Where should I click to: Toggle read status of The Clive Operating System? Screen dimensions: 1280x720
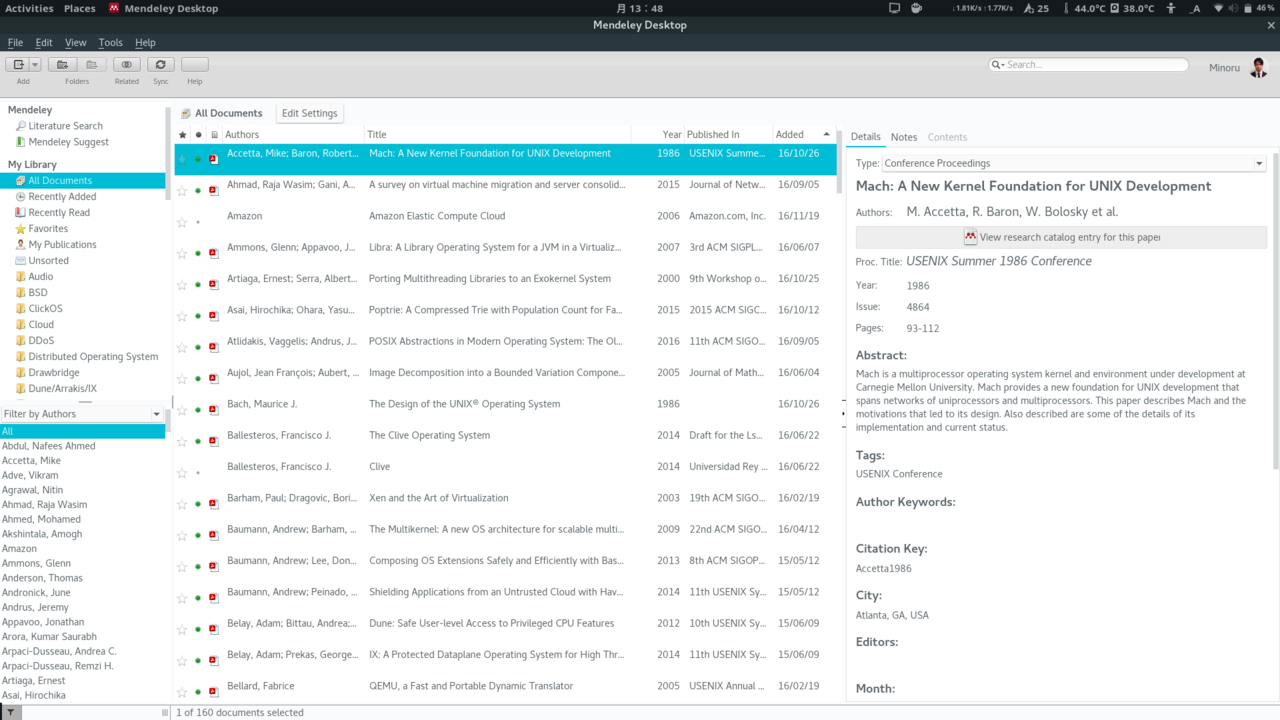198,441
